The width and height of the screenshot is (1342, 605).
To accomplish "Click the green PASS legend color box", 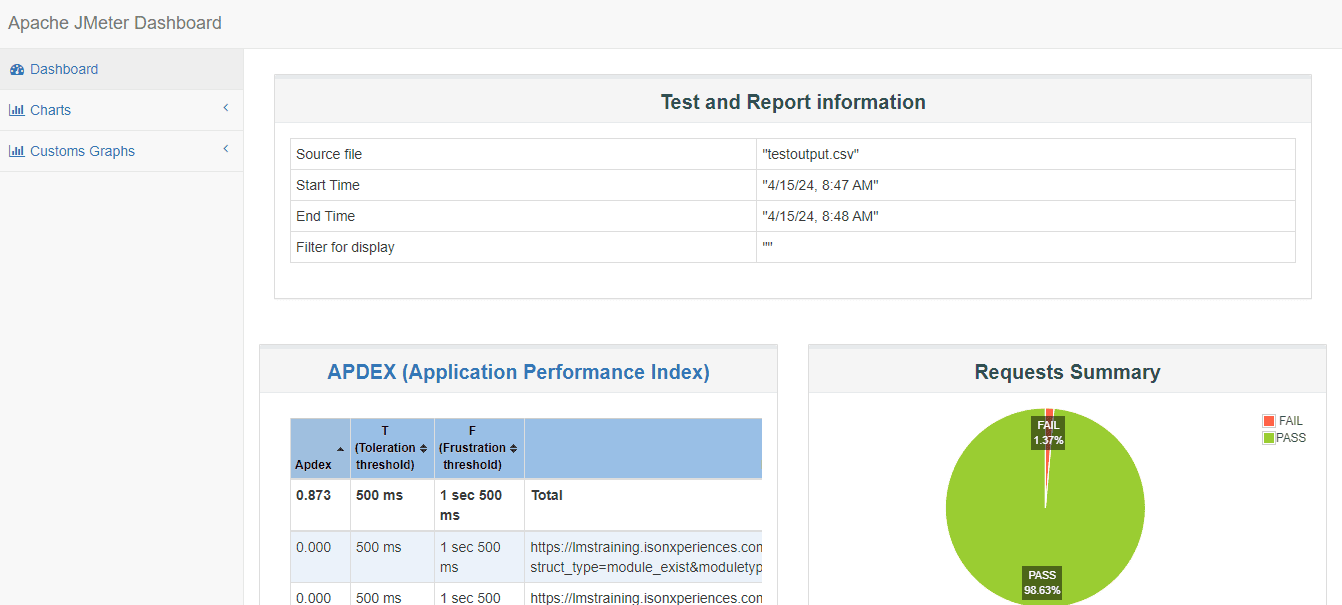I will [1269, 438].
